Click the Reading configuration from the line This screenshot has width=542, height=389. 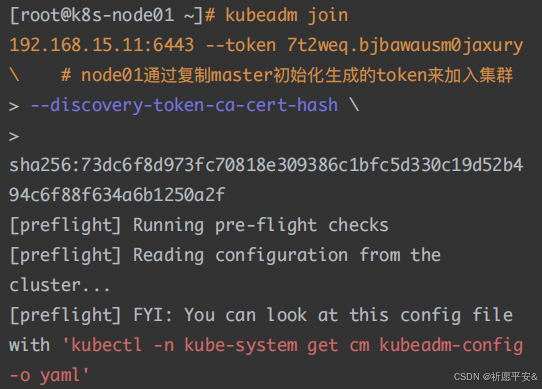(225, 255)
